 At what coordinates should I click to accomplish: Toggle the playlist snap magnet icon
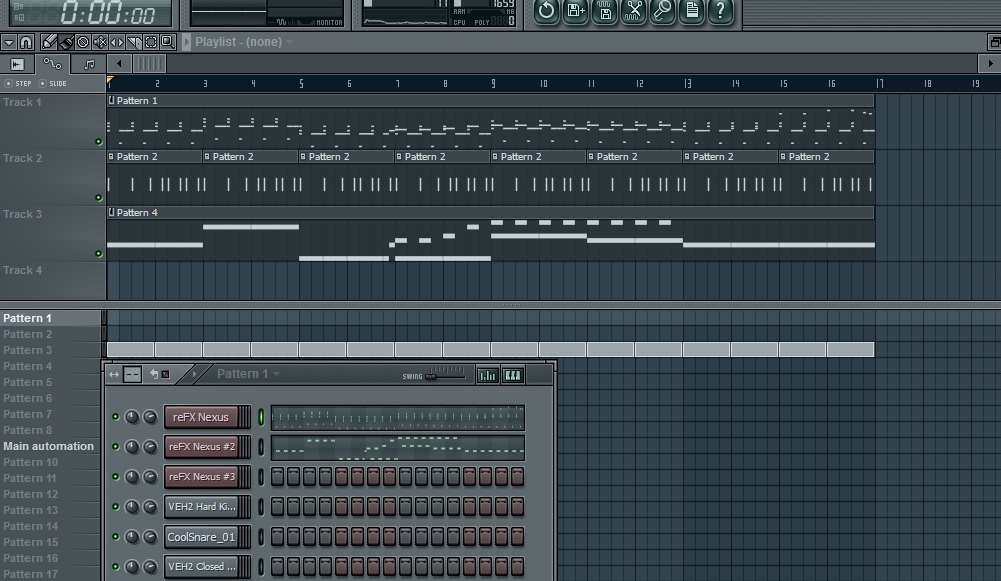tap(26, 42)
